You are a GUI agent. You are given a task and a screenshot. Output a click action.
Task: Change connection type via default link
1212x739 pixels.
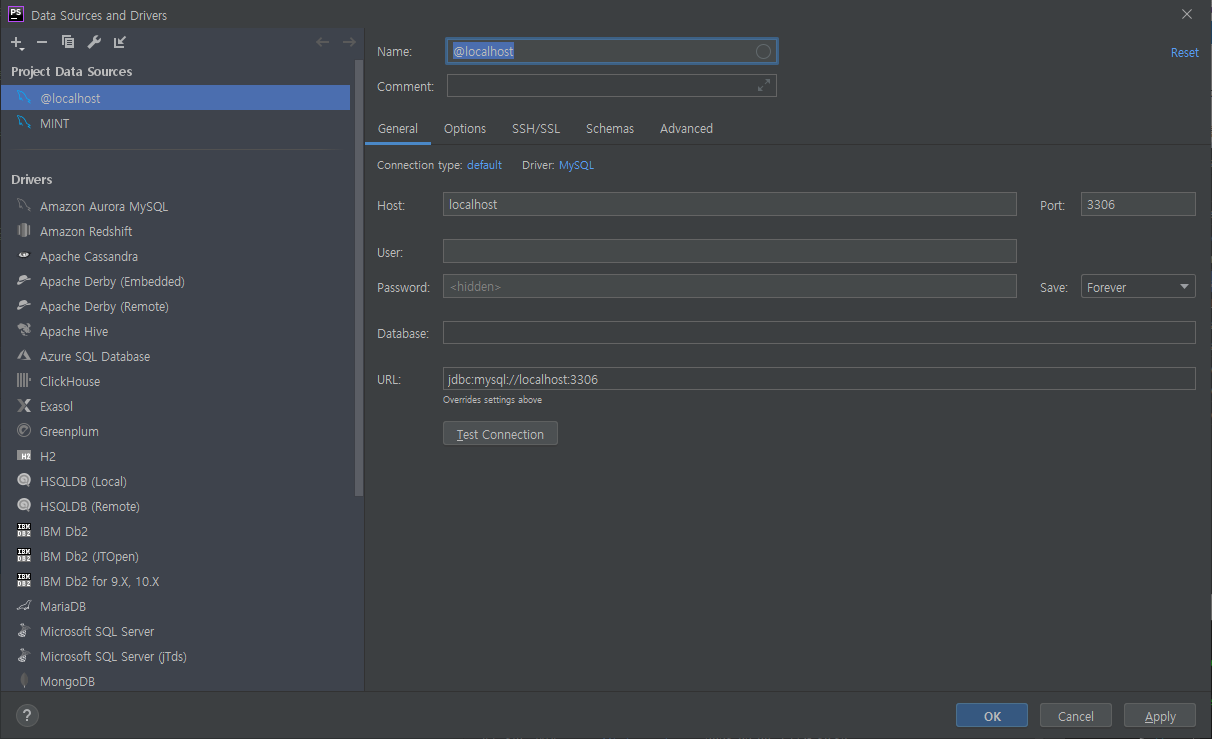click(x=484, y=165)
